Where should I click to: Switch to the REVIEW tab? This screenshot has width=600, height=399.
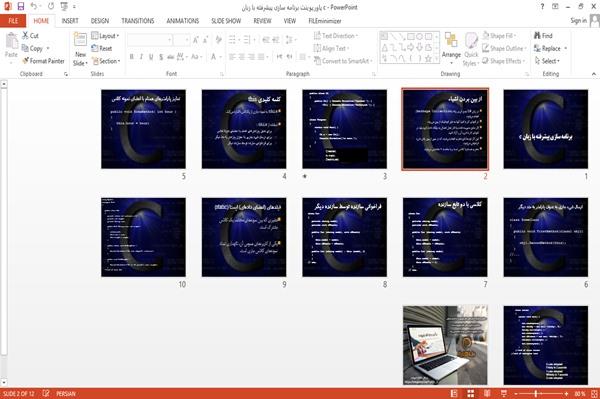point(262,21)
